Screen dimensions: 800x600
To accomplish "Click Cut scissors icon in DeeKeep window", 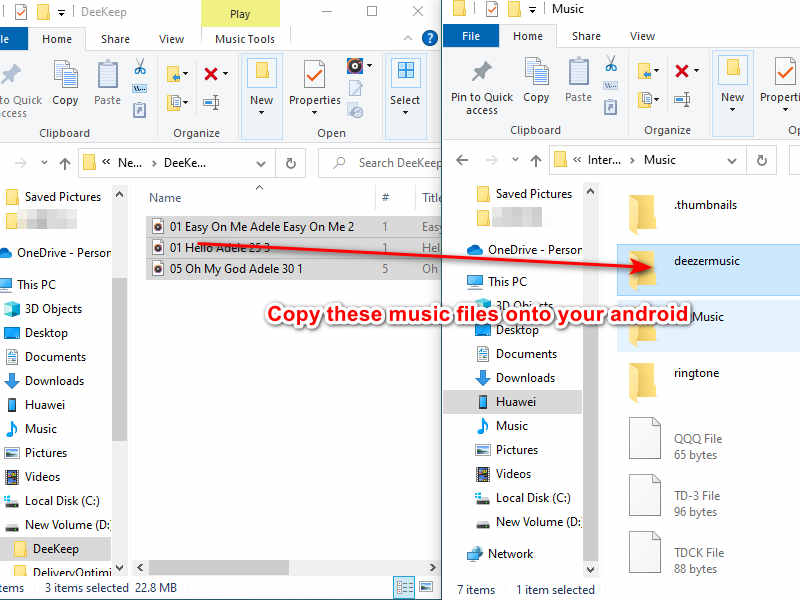I will pyautogui.click(x=140, y=67).
